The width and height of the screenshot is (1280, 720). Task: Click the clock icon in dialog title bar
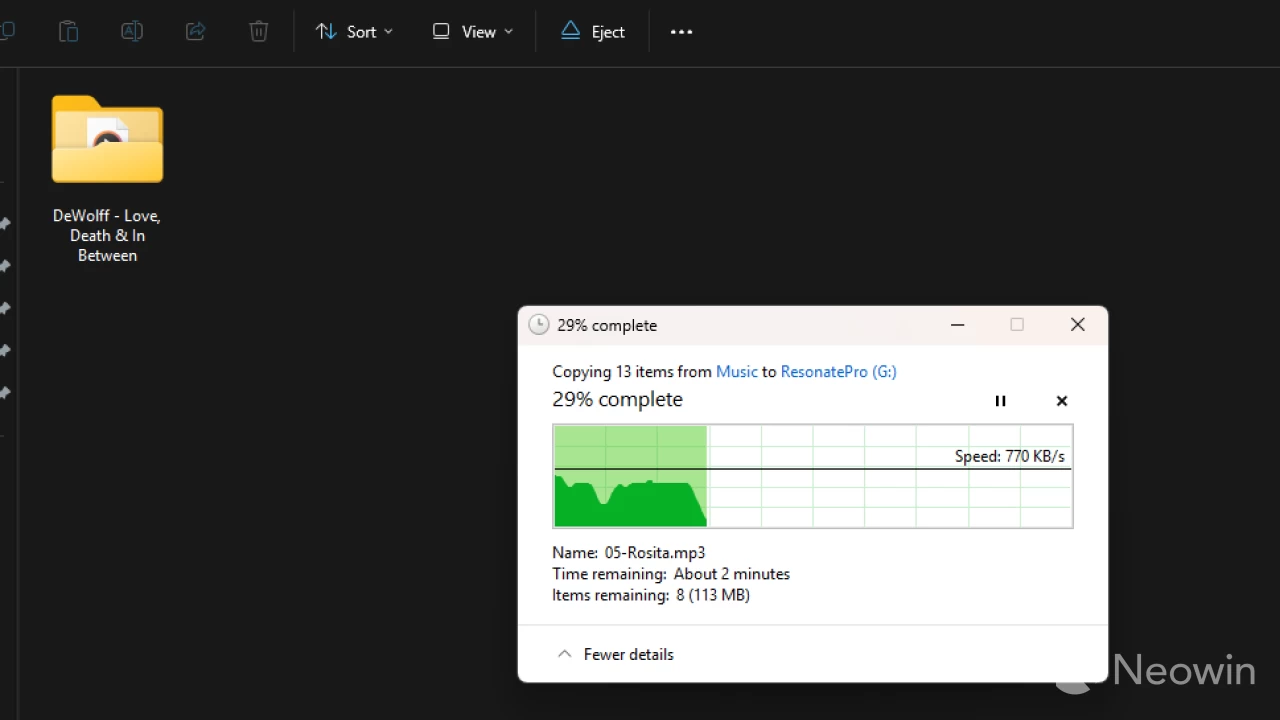pyautogui.click(x=539, y=325)
